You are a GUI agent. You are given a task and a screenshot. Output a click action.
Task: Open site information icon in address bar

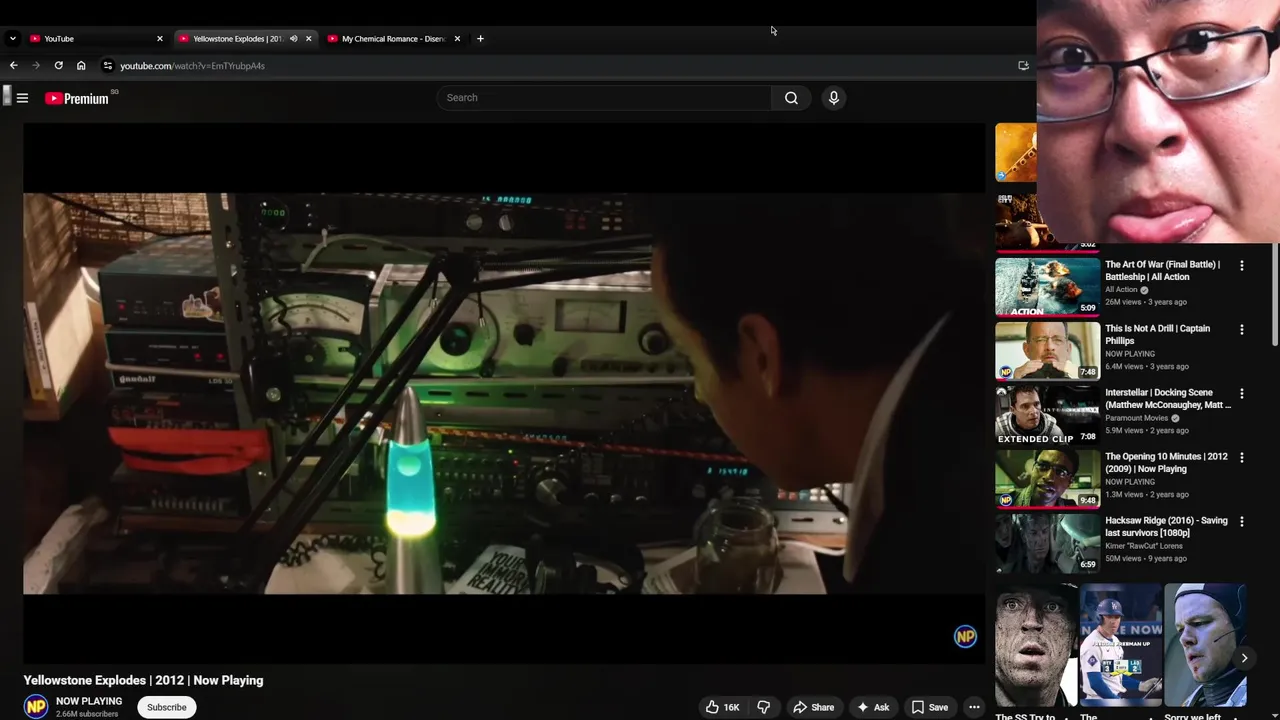108,66
